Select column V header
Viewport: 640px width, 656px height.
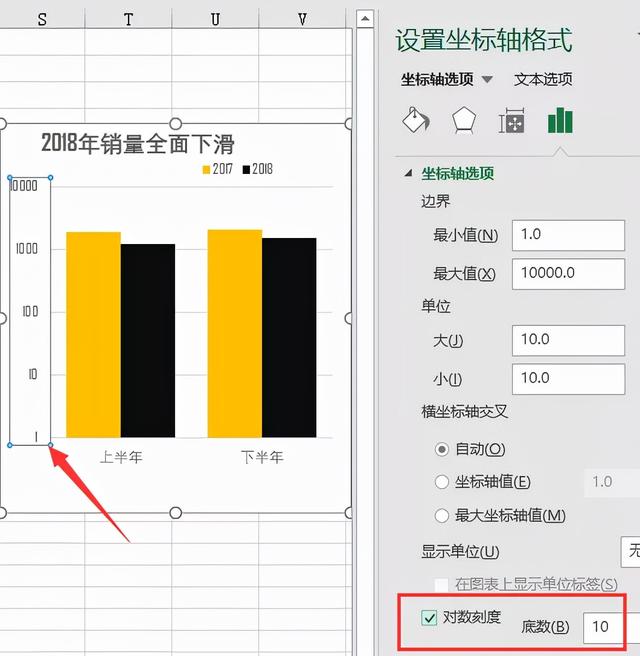pos(302,19)
